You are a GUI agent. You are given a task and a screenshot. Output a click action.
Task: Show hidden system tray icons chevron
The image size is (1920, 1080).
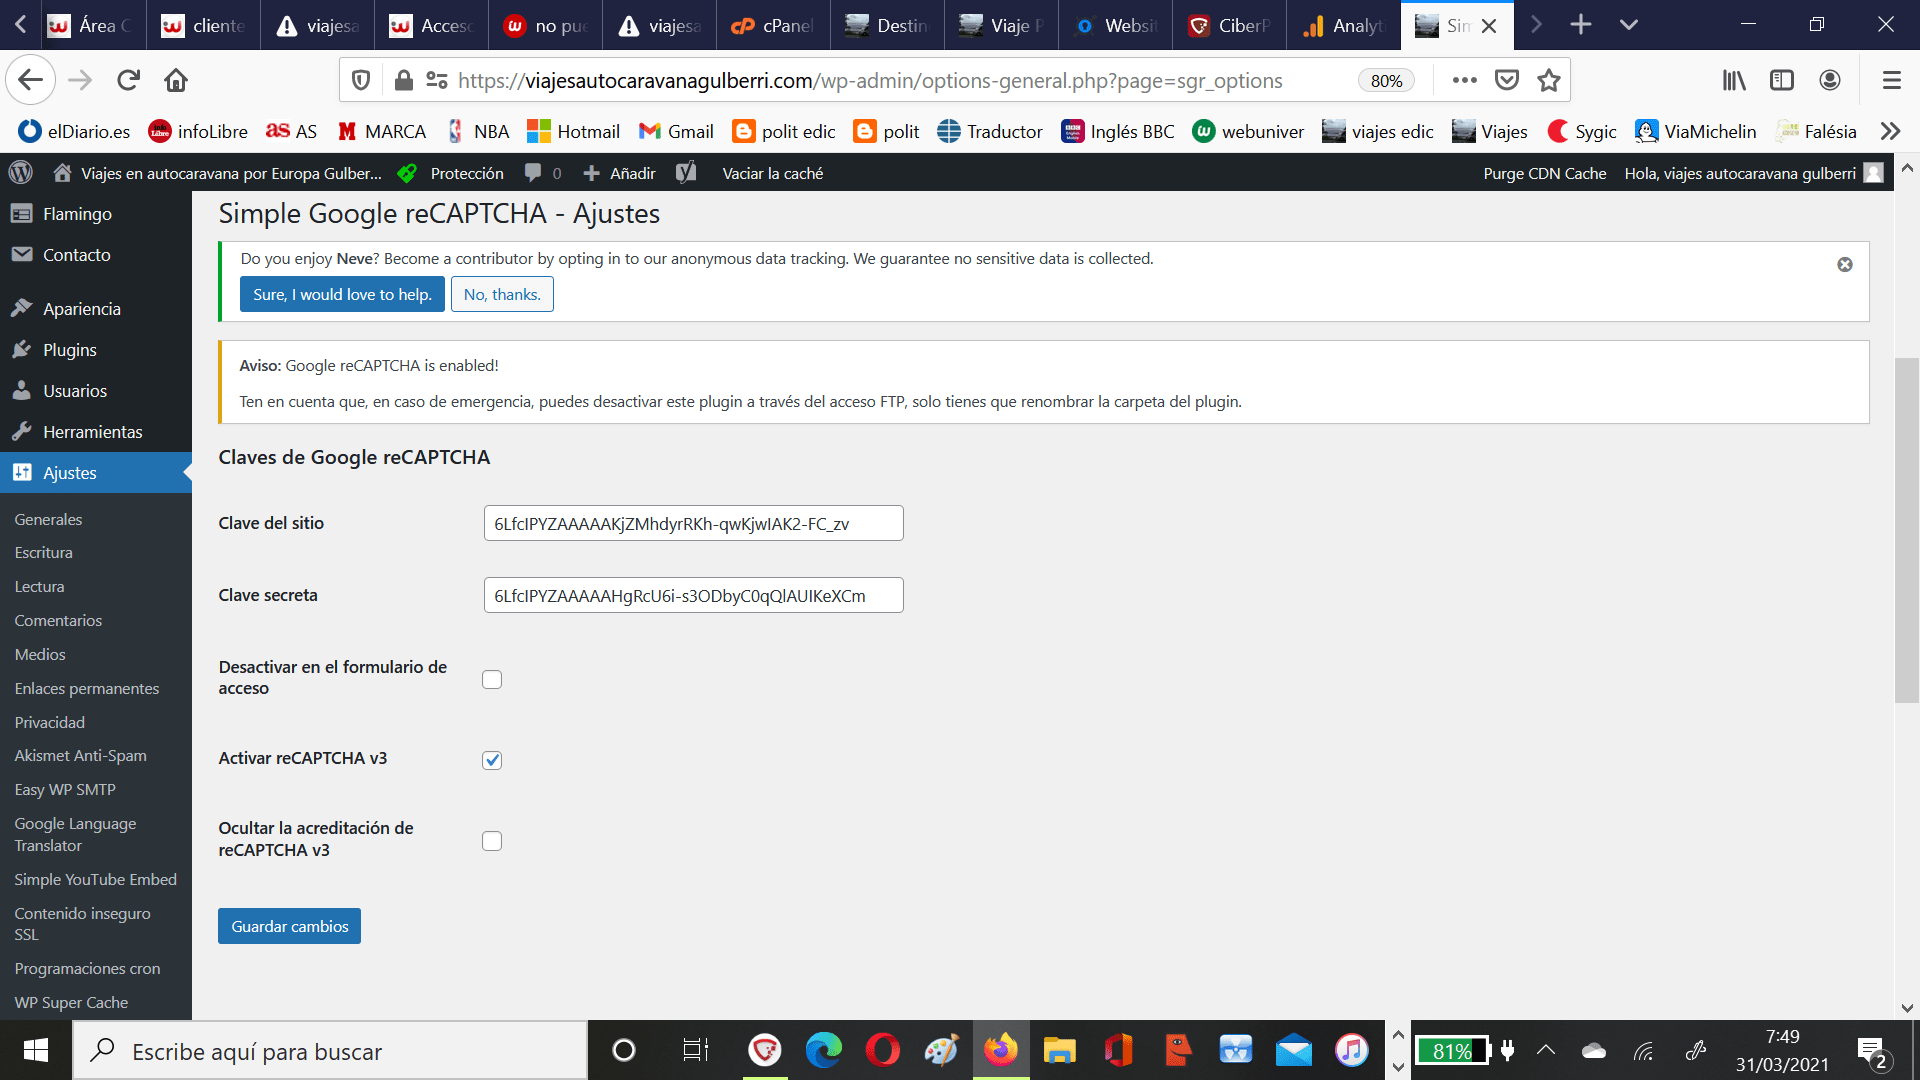[x=1545, y=1050]
